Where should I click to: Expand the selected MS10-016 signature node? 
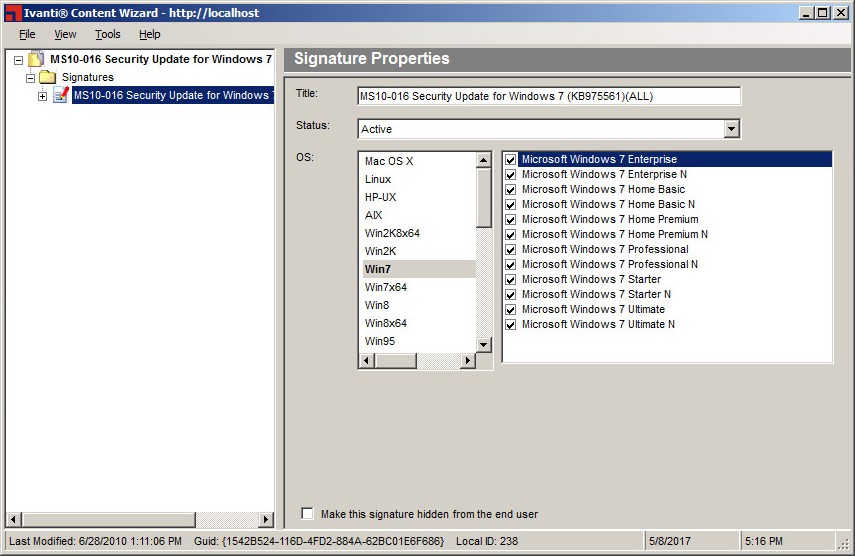(43, 96)
